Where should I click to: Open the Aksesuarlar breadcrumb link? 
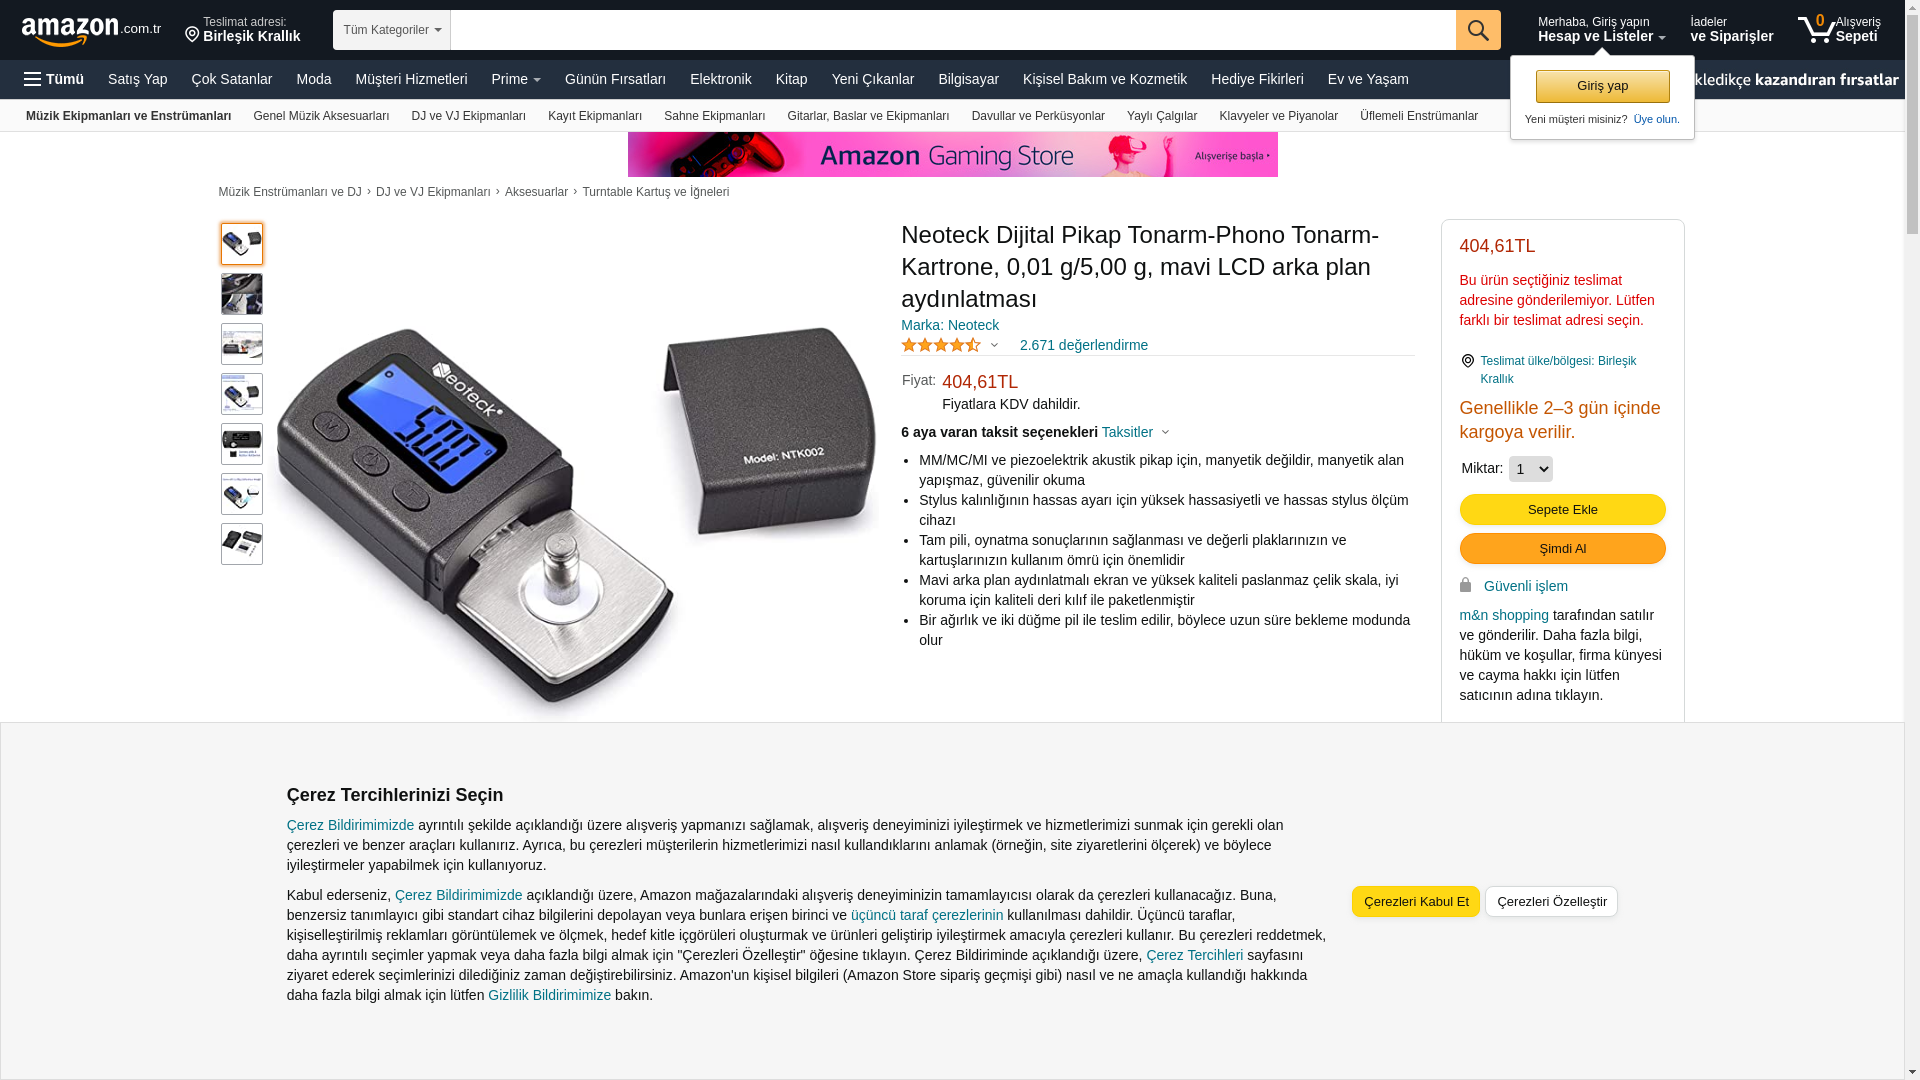pos(536,192)
